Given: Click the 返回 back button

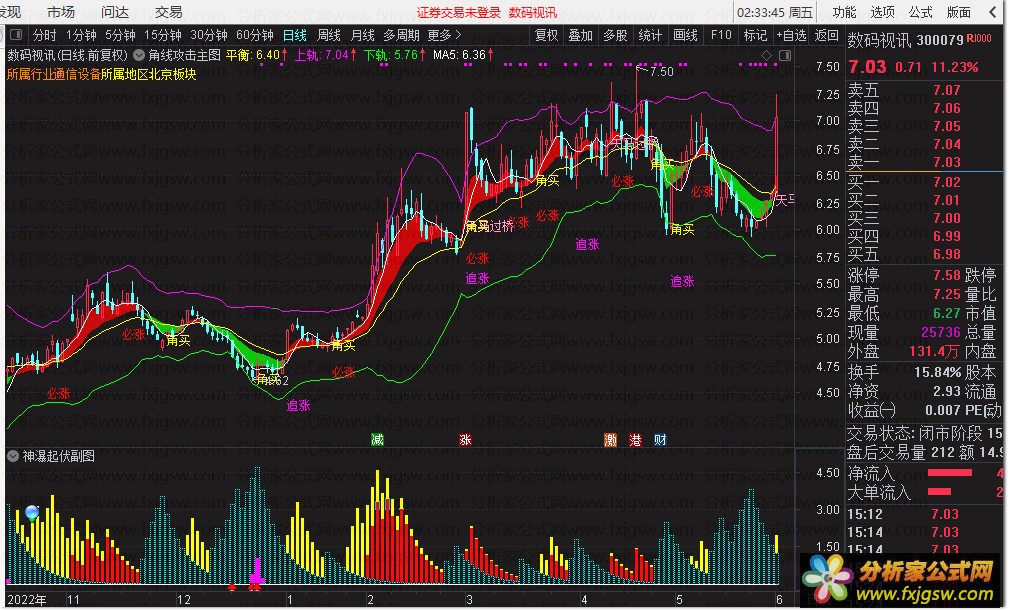Looking at the screenshot, I should point(826,35).
